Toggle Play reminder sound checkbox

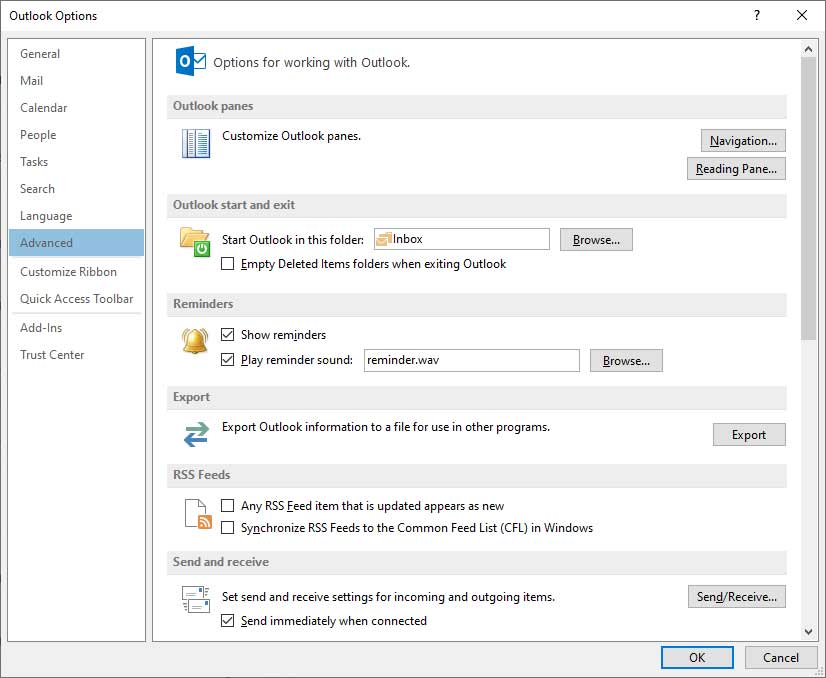coord(228,360)
